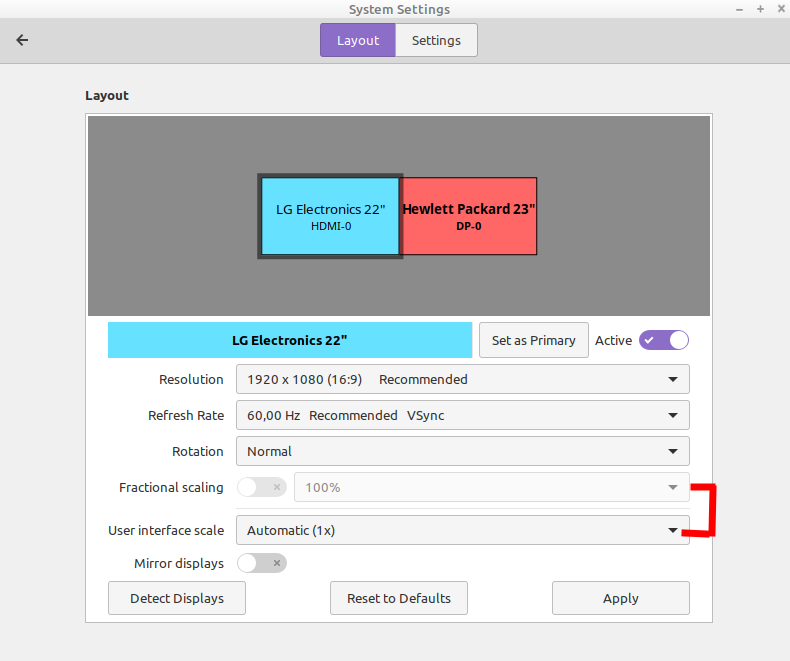
Task: Open the Settings tab
Action: point(436,40)
